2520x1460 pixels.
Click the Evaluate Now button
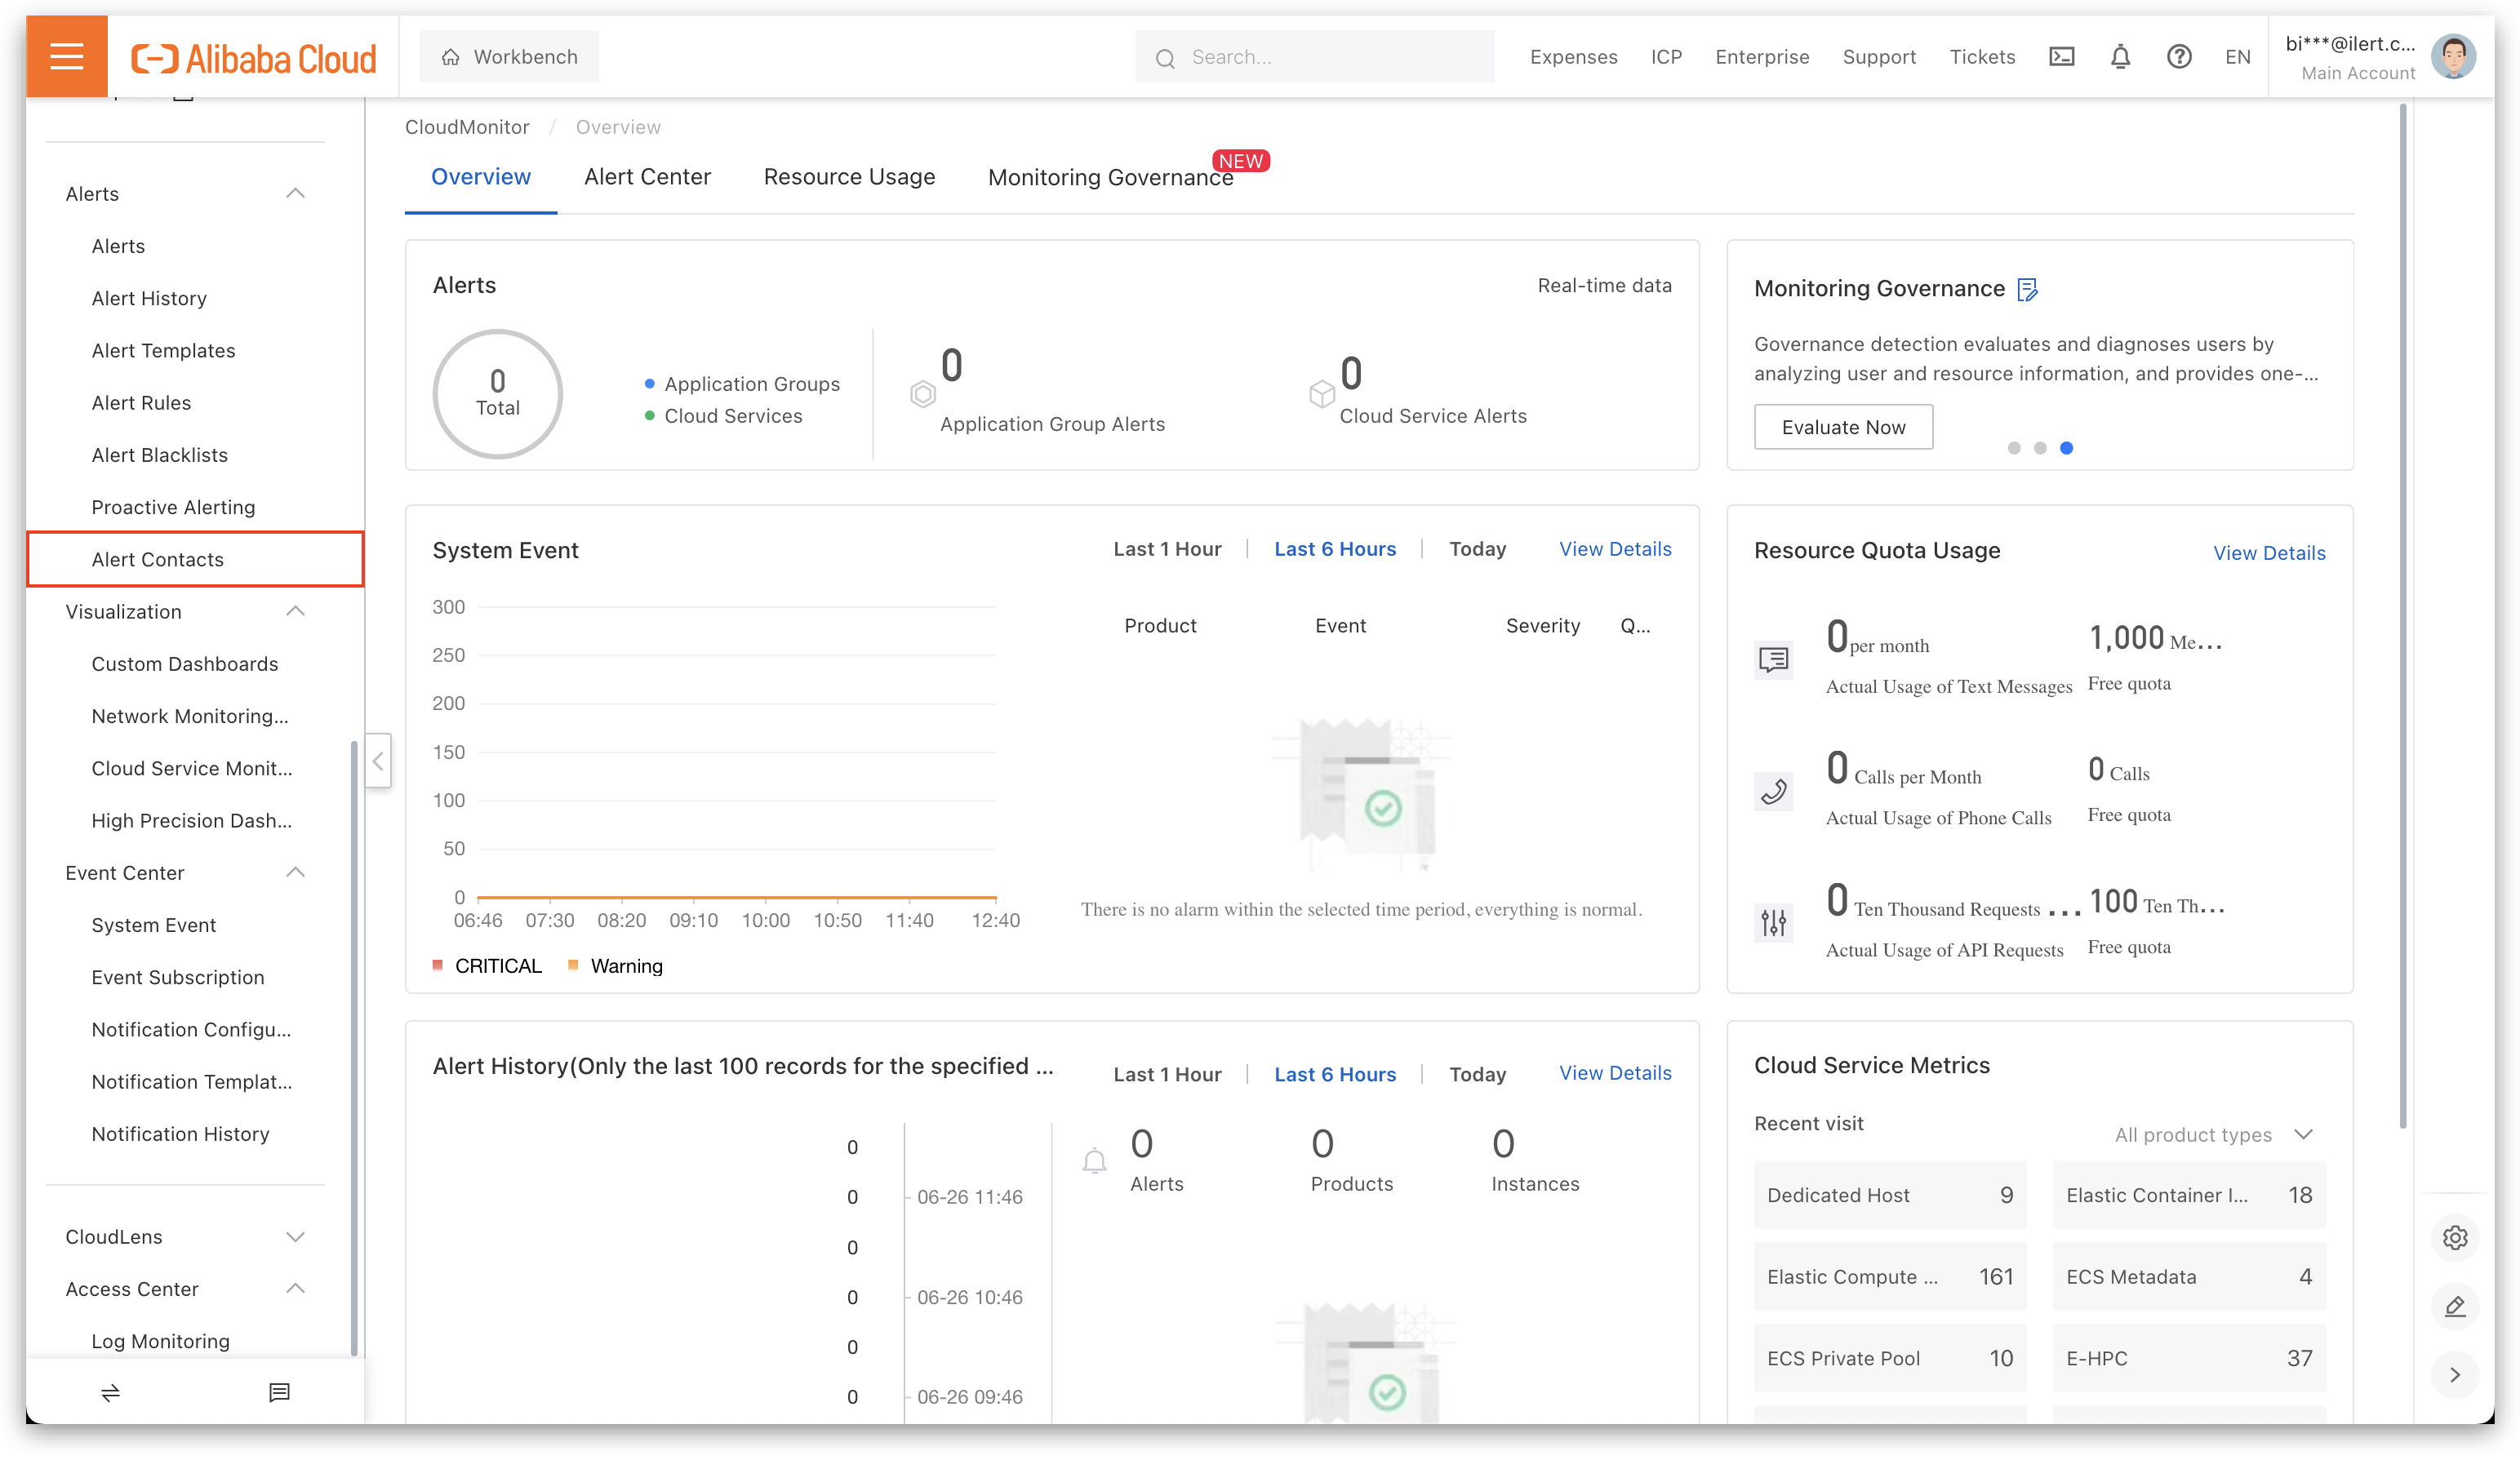pyautogui.click(x=1843, y=427)
